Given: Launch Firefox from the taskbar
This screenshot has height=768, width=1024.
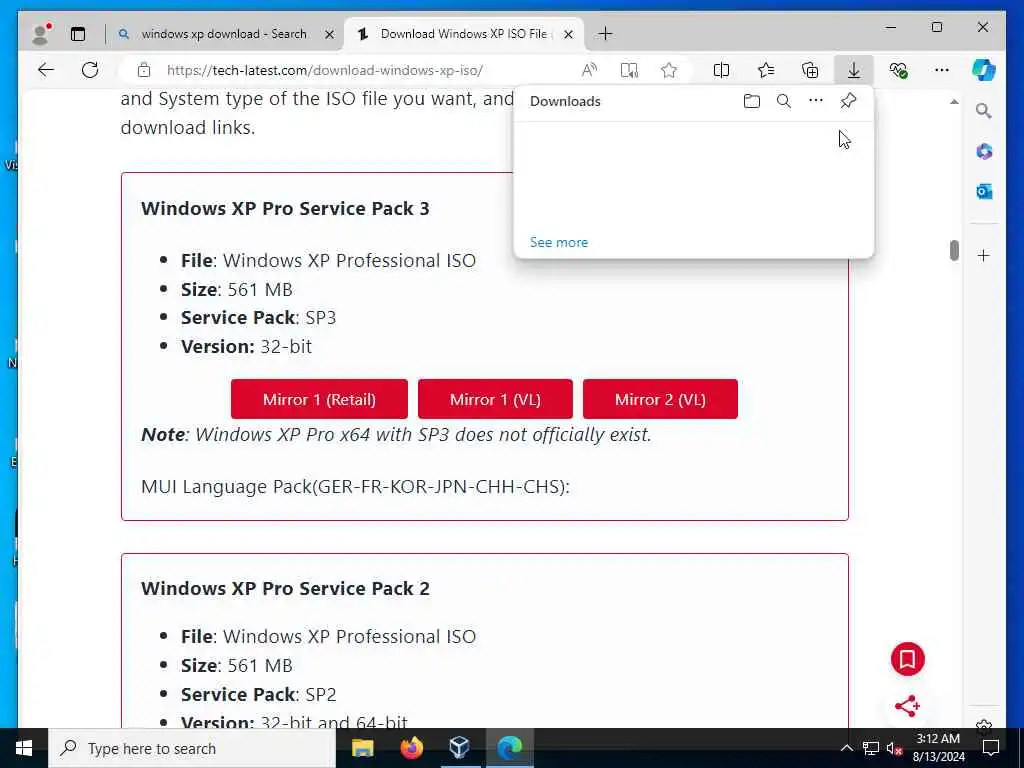Looking at the screenshot, I should point(411,748).
